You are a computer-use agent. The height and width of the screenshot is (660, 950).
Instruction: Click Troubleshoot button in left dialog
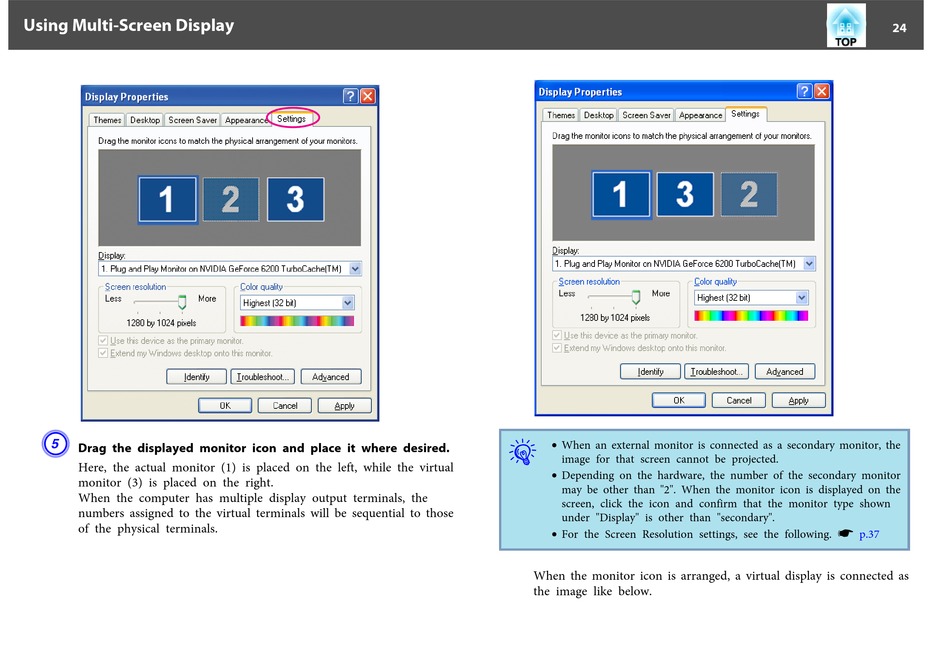pos(262,377)
